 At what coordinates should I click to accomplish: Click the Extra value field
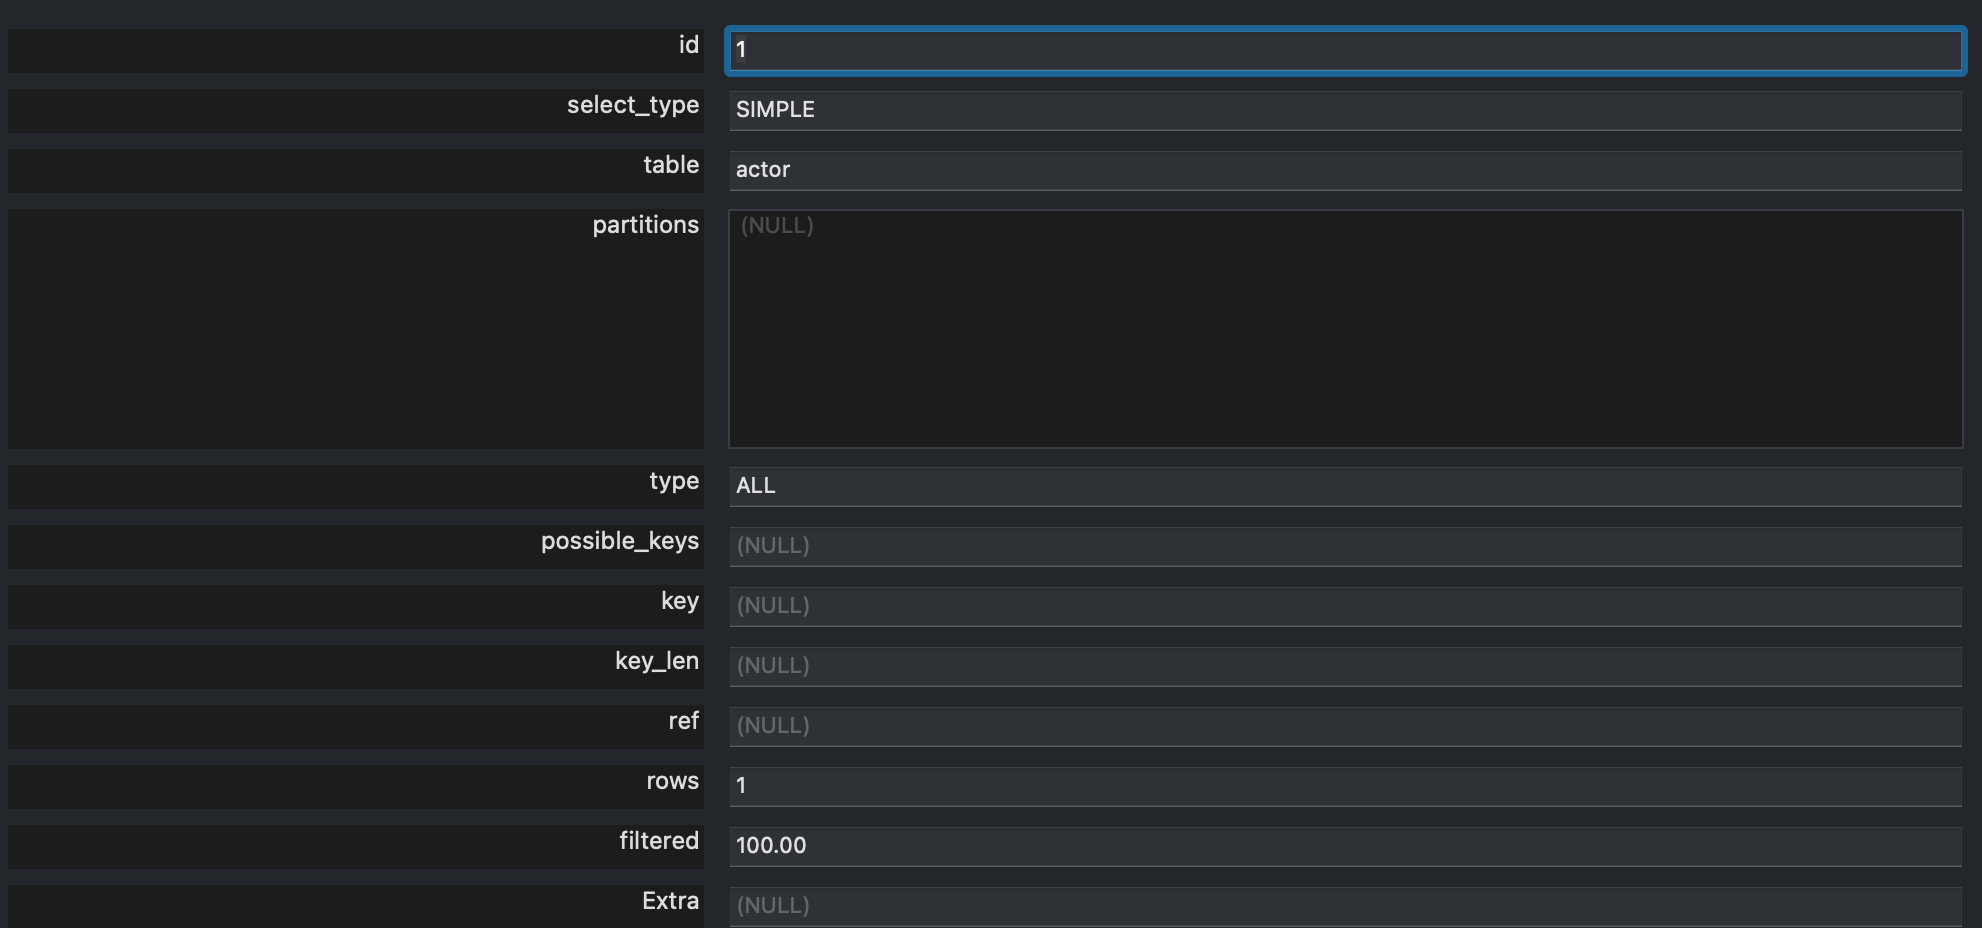pos(1345,906)
